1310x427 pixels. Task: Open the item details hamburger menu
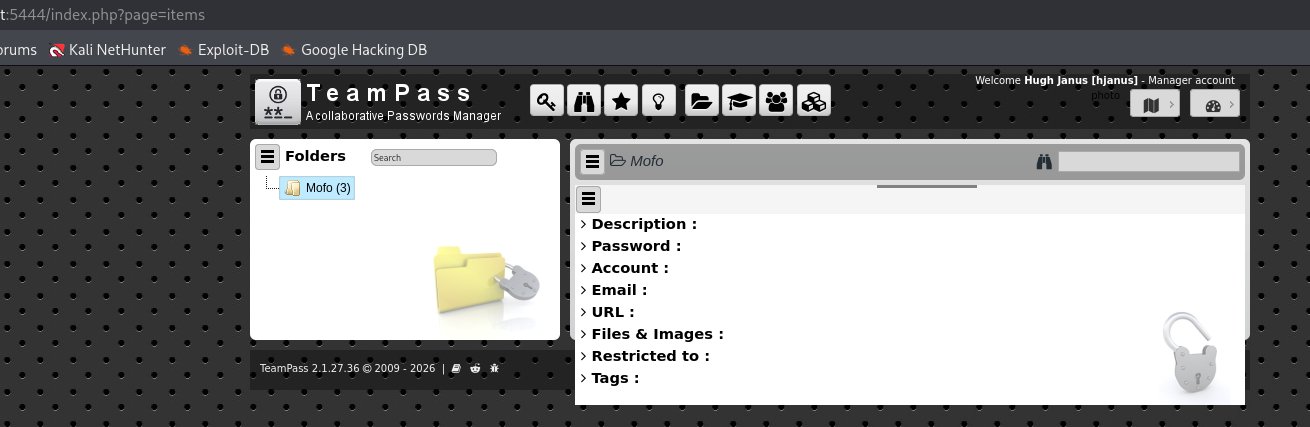pyautogui.click(x=589, y=198)
